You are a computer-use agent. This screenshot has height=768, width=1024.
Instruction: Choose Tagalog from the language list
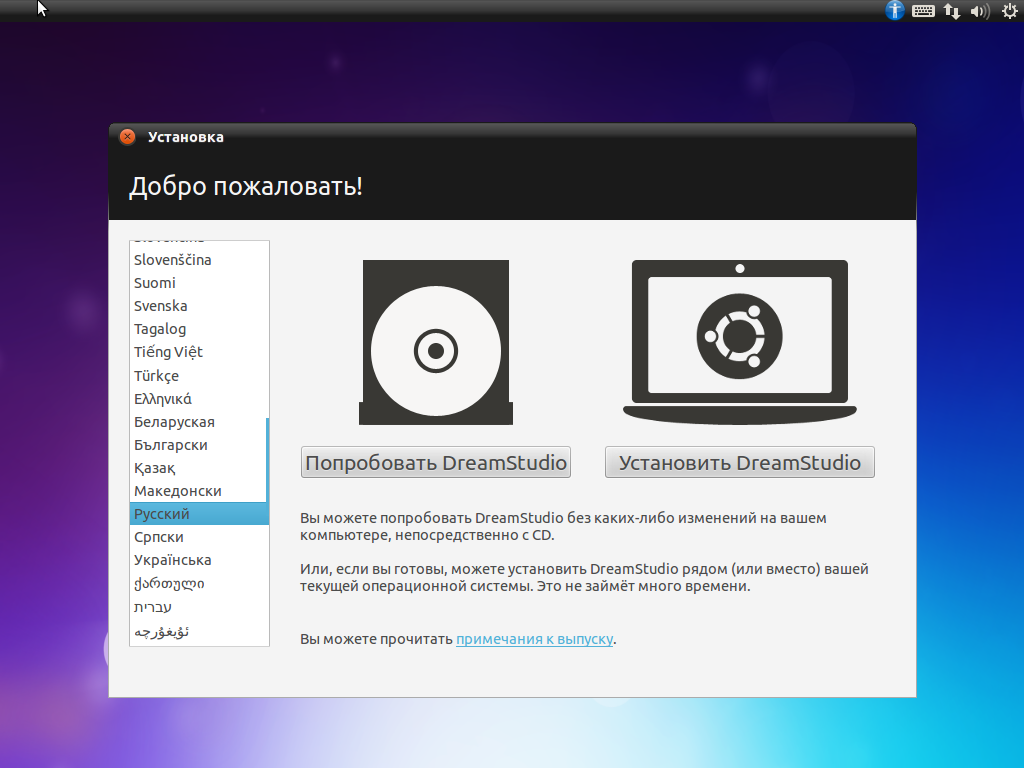(x=199, y=329)
